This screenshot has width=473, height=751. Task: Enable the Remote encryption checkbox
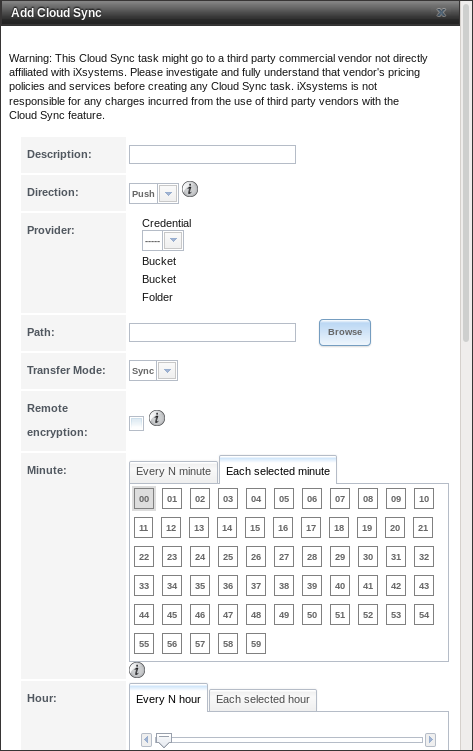pos(136,423)
